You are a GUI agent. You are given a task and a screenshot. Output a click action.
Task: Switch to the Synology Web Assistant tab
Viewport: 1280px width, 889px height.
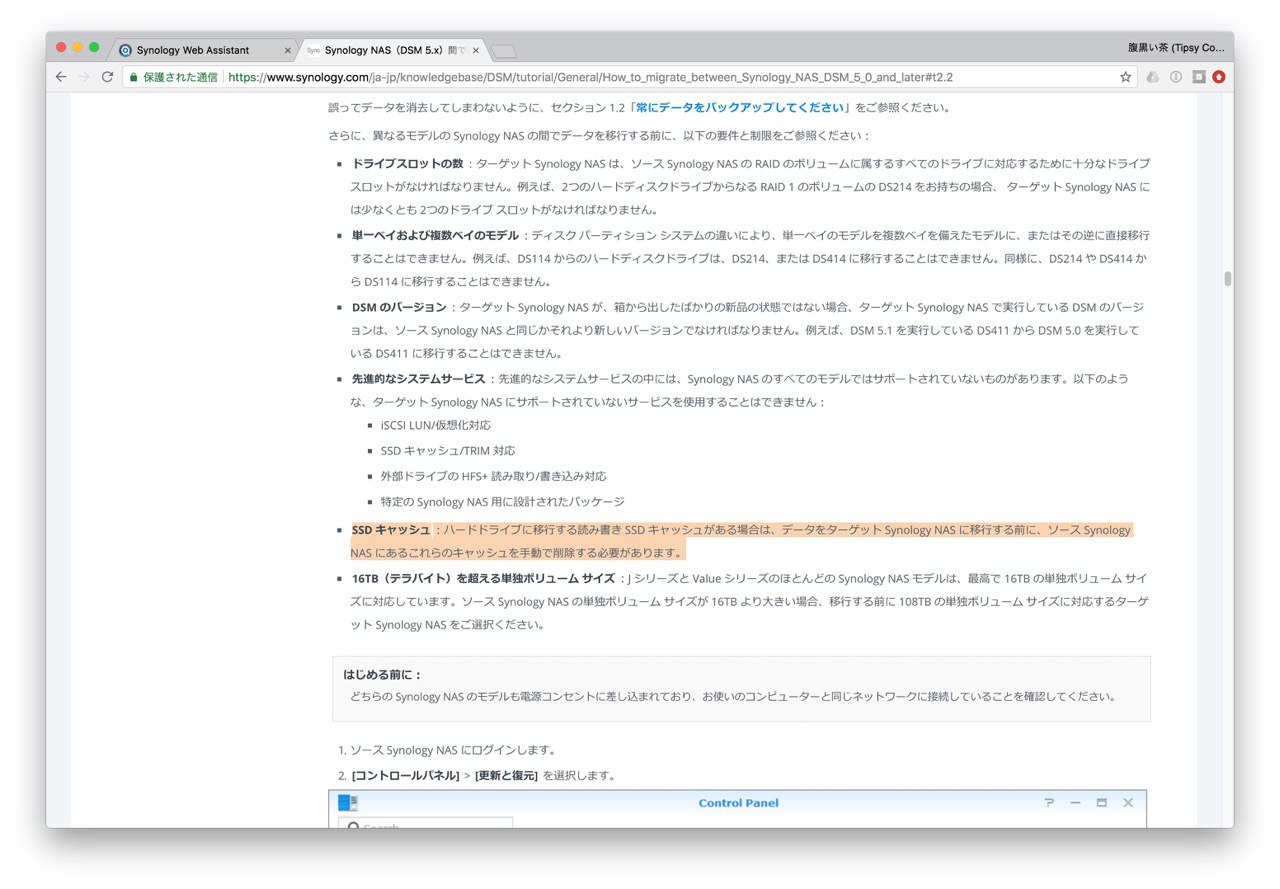[x=202, y=50]
